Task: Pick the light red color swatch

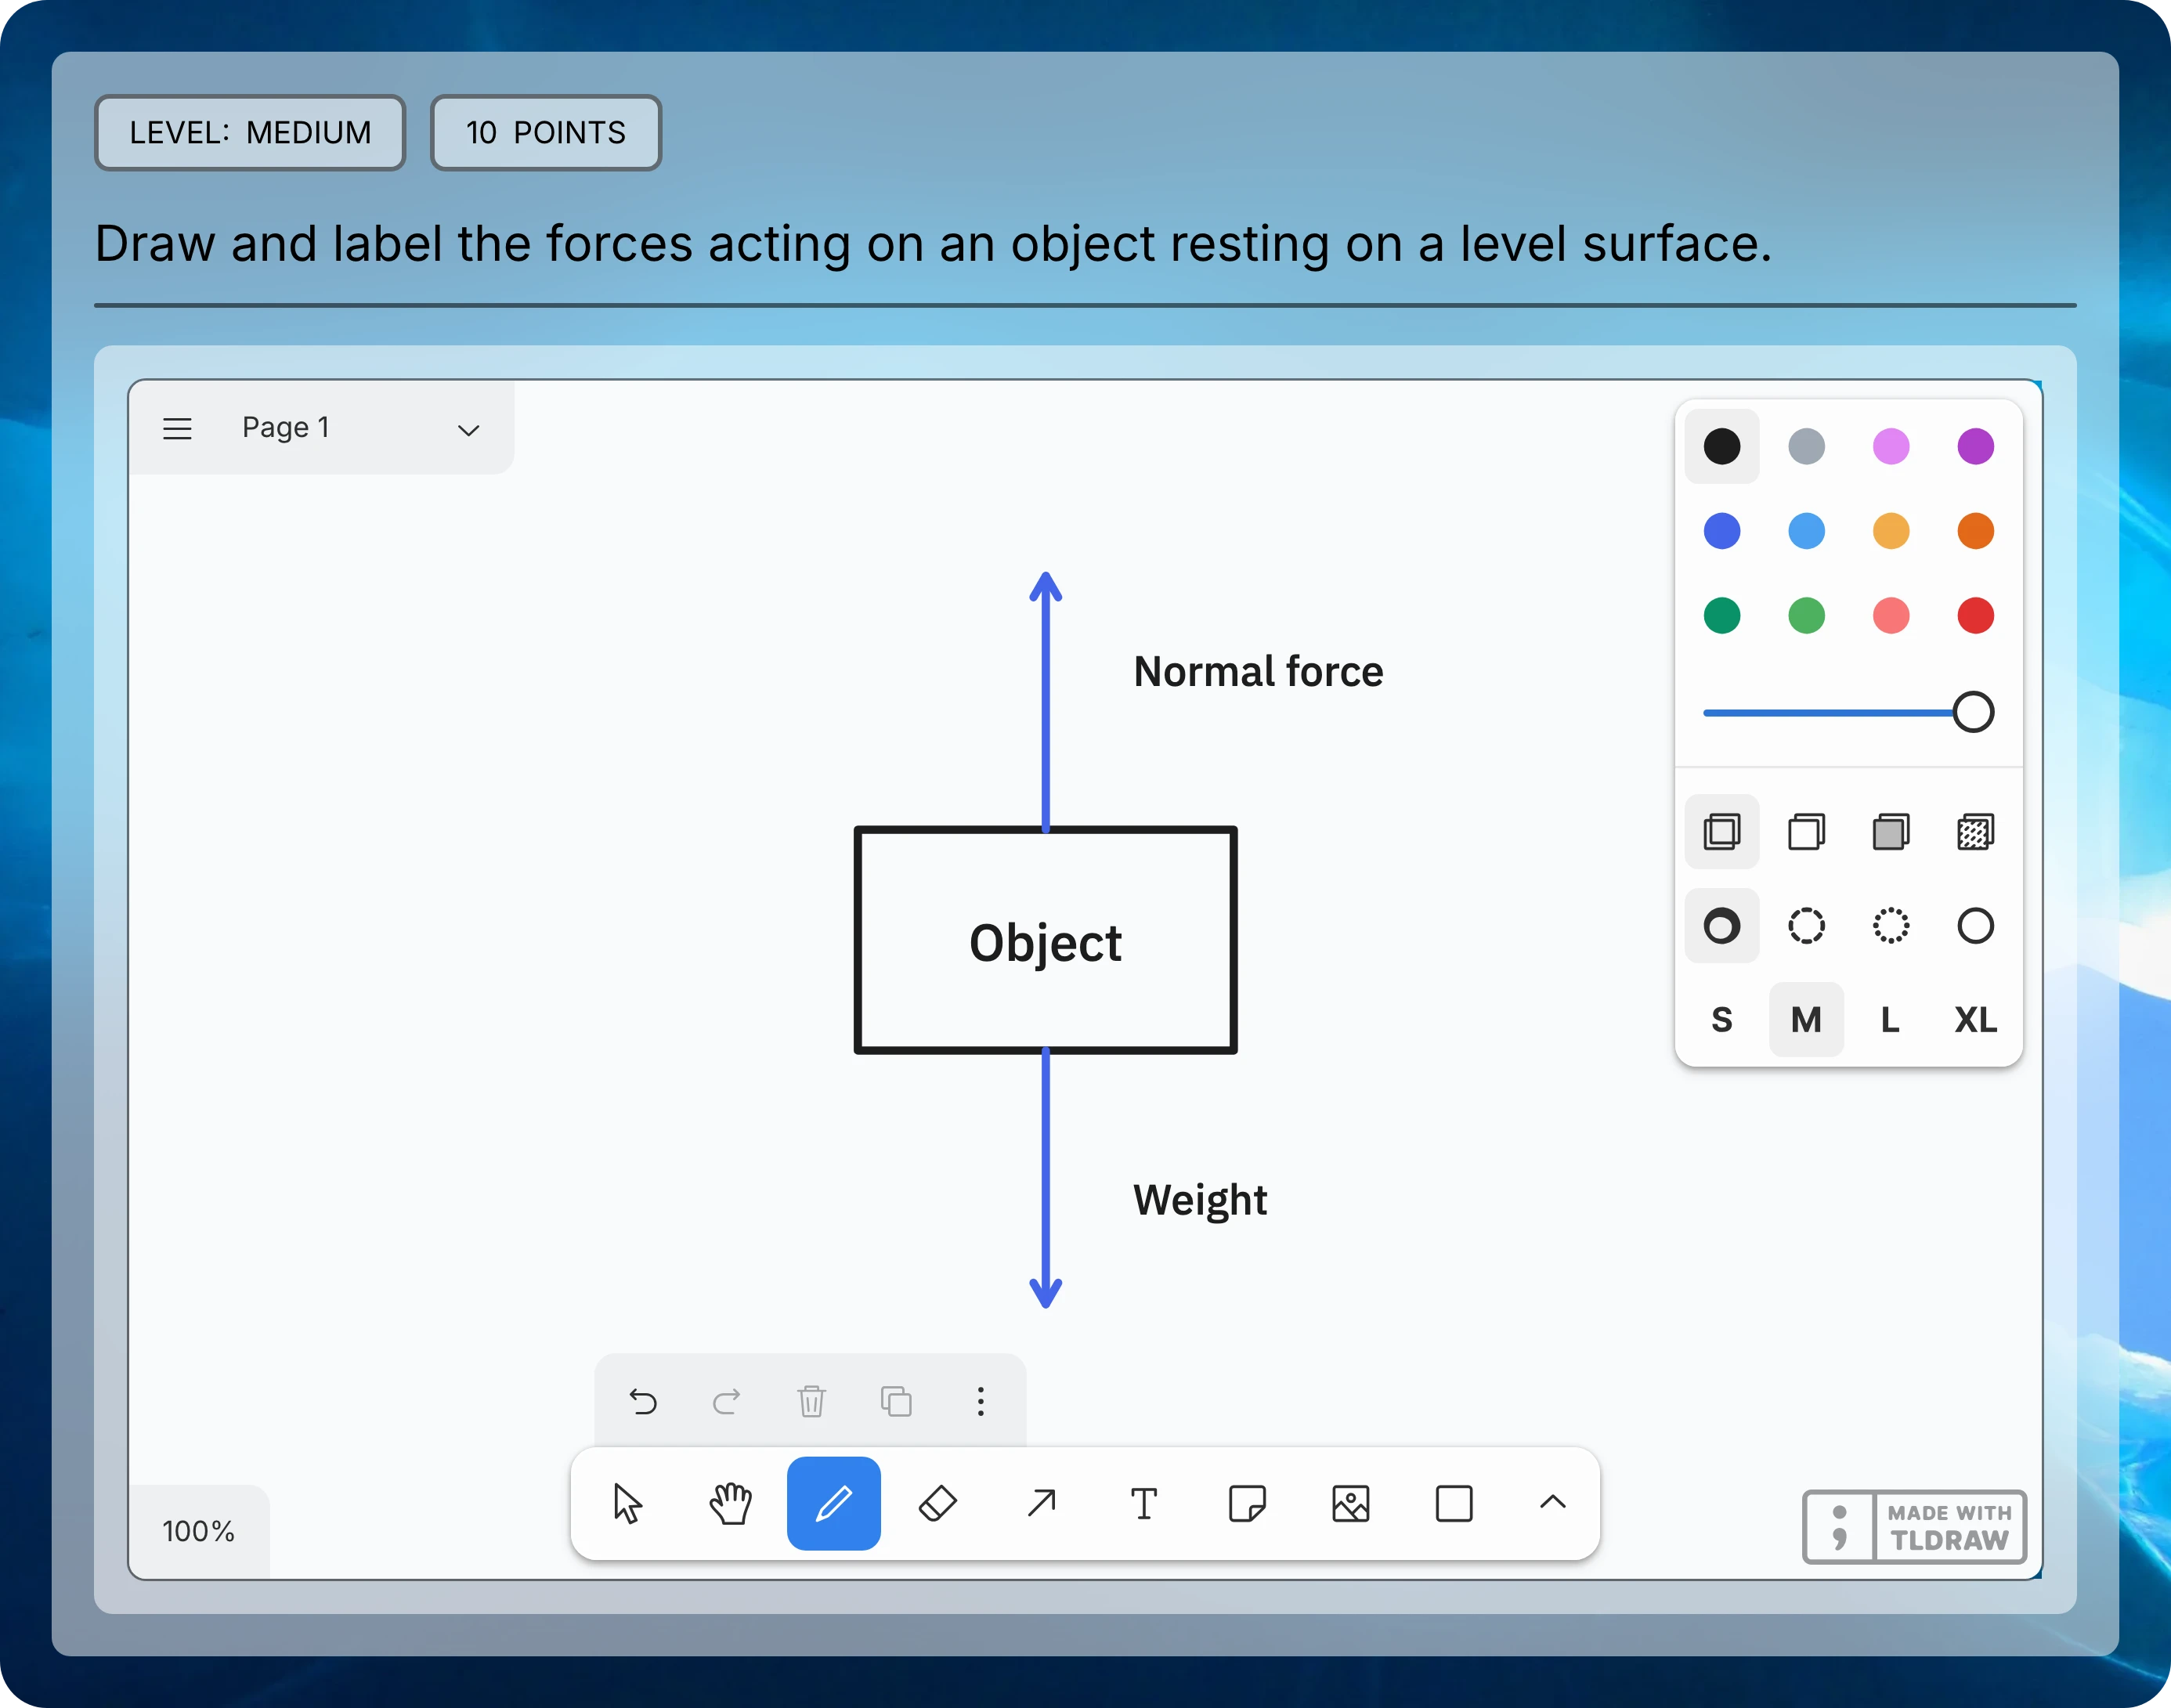Action: [x=1891, y=615]
